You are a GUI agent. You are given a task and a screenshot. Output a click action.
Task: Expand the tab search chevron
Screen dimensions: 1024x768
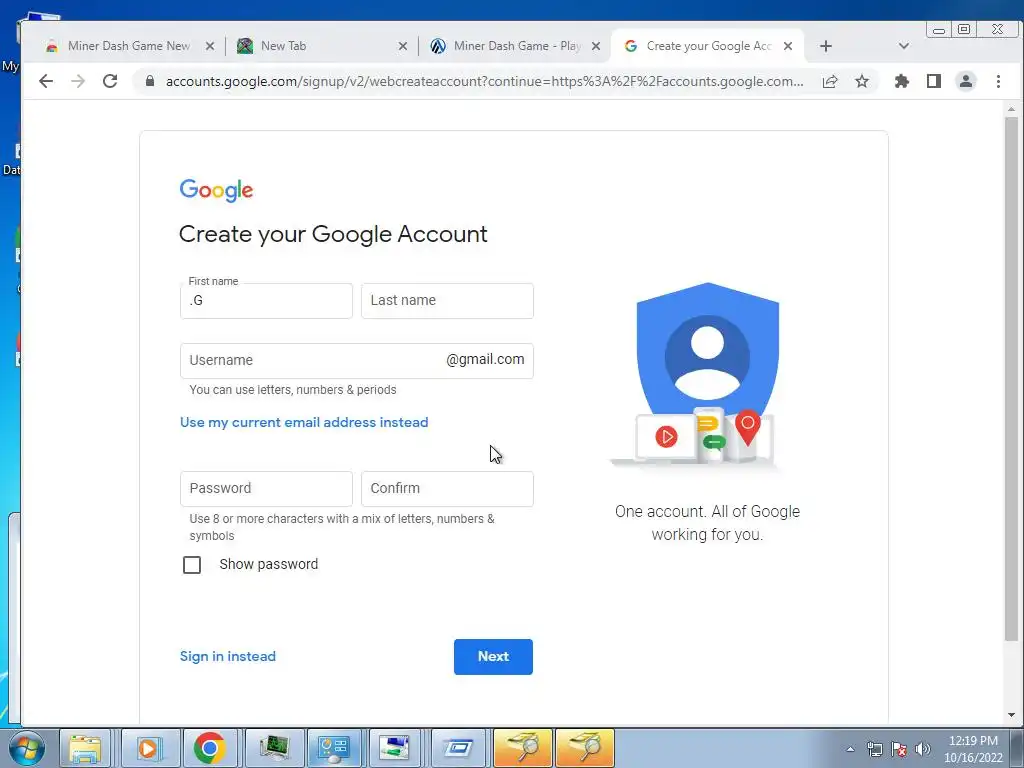[904, 46]
